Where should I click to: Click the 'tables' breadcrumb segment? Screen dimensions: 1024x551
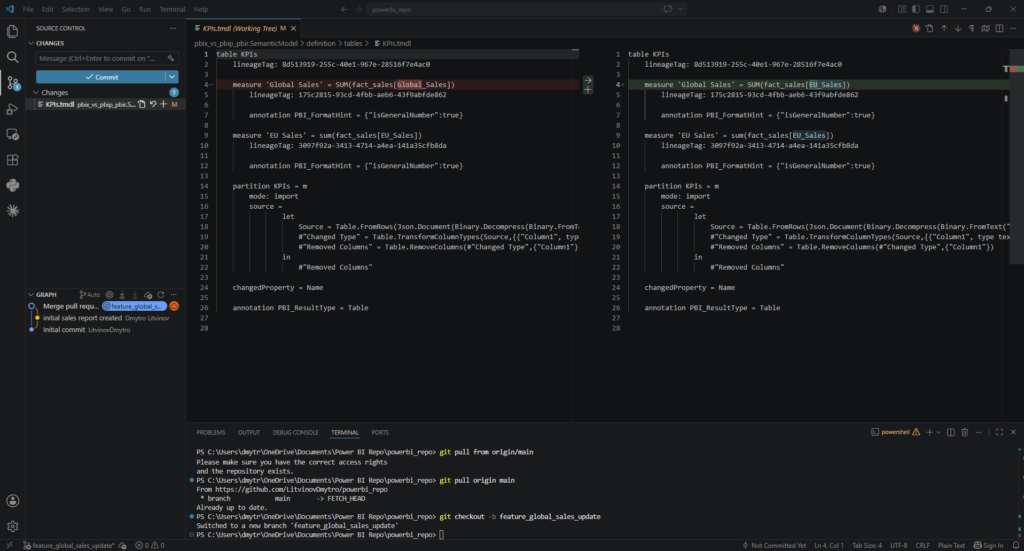[353, 44]
